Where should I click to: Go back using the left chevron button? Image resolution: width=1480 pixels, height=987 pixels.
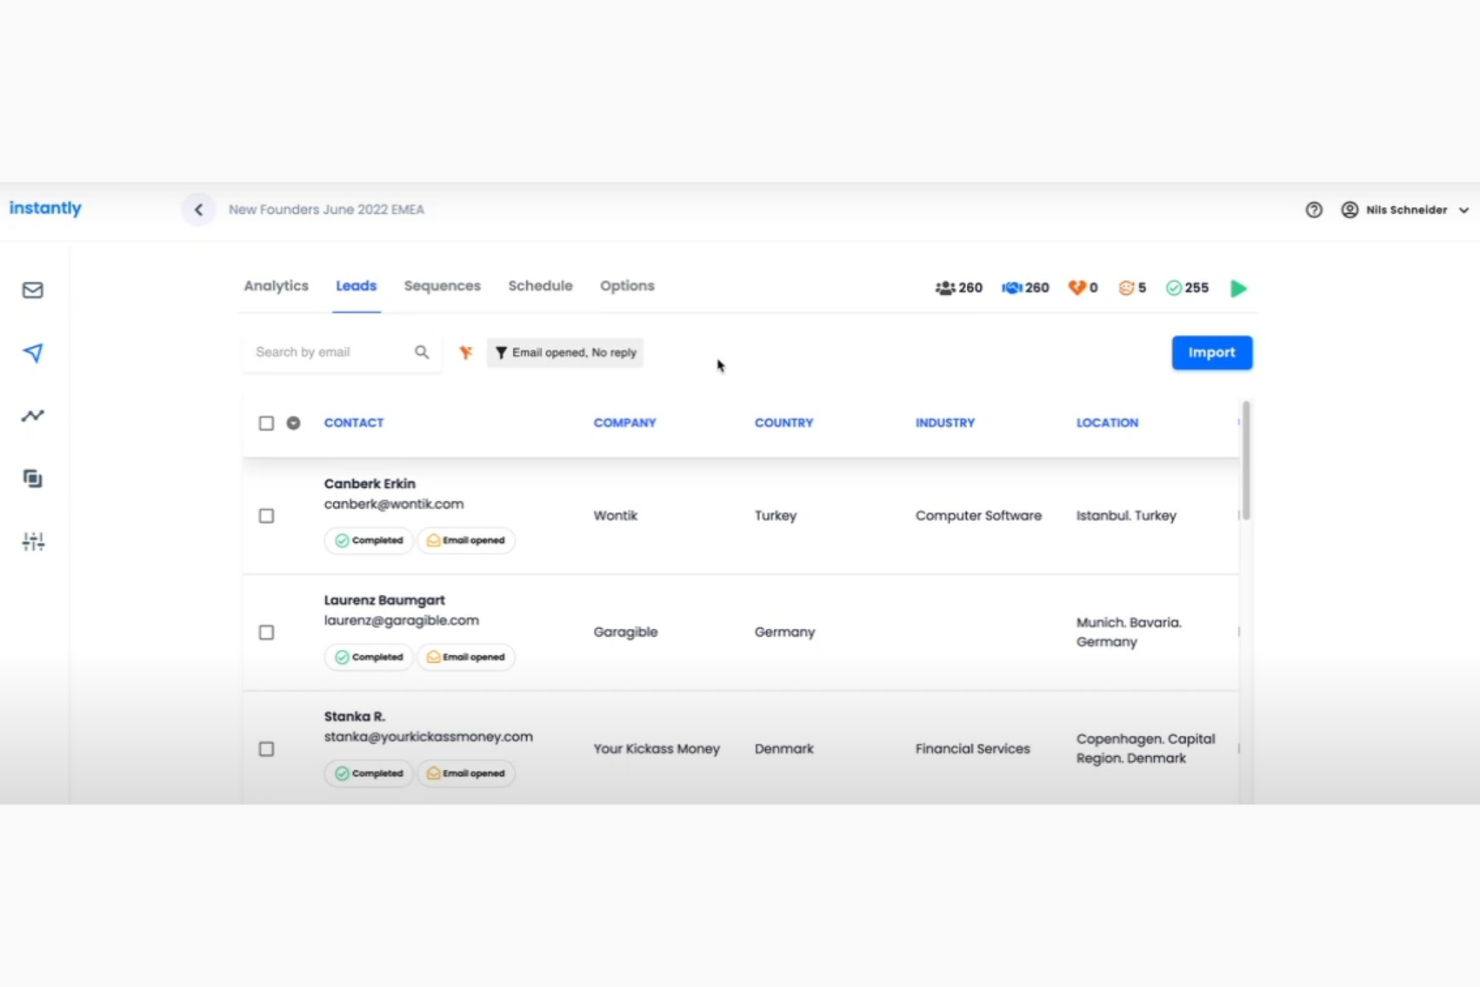(x=198, y=210)
